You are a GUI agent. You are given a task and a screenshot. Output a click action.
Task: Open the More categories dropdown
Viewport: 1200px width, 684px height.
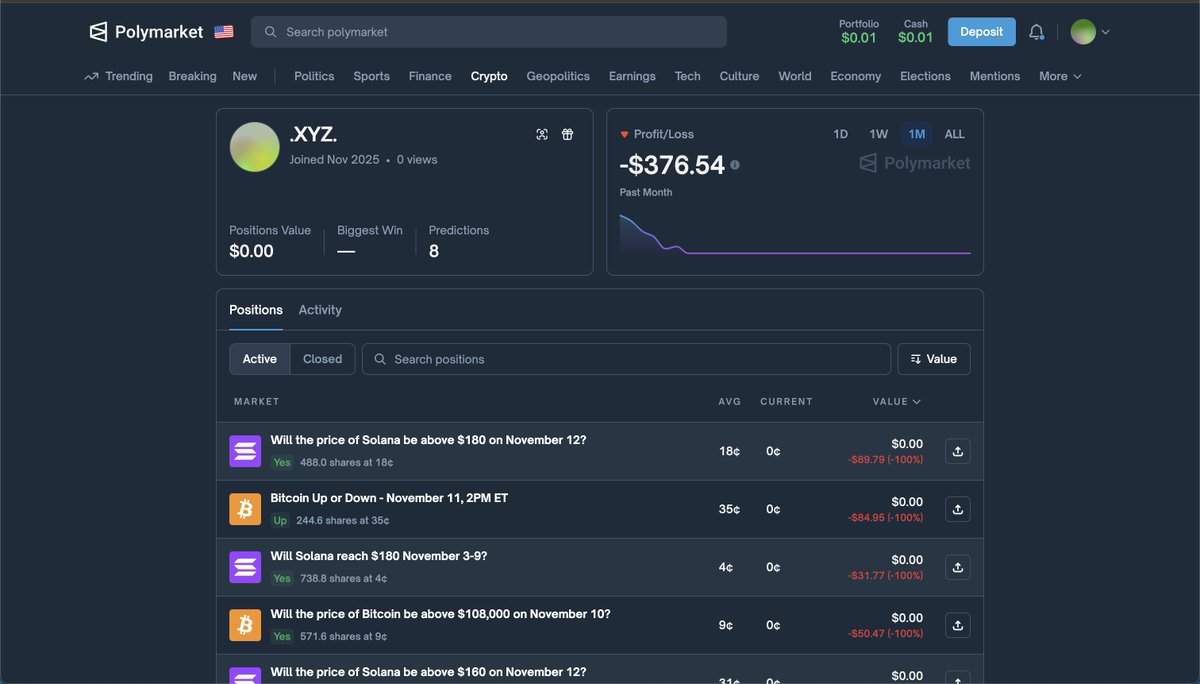click(1060, 76)
